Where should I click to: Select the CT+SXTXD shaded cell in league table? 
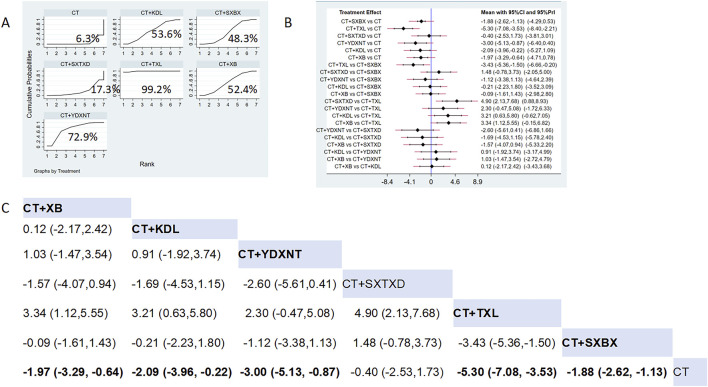click(x=397, y=284)
